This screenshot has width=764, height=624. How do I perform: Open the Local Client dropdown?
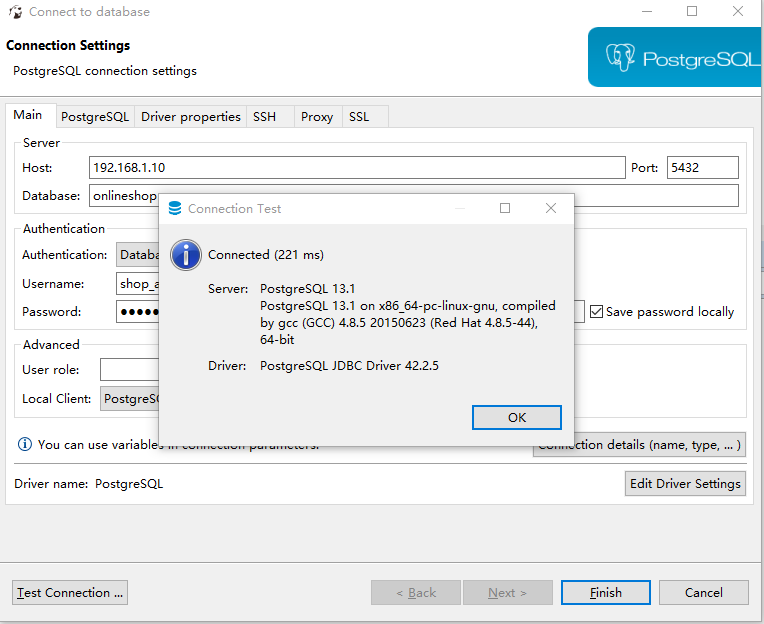click(x=130, y=398)
